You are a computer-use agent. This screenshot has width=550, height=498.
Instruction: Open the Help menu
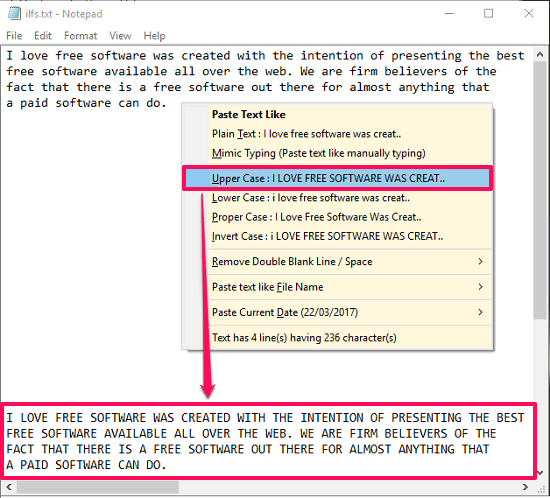click(154, 36)
